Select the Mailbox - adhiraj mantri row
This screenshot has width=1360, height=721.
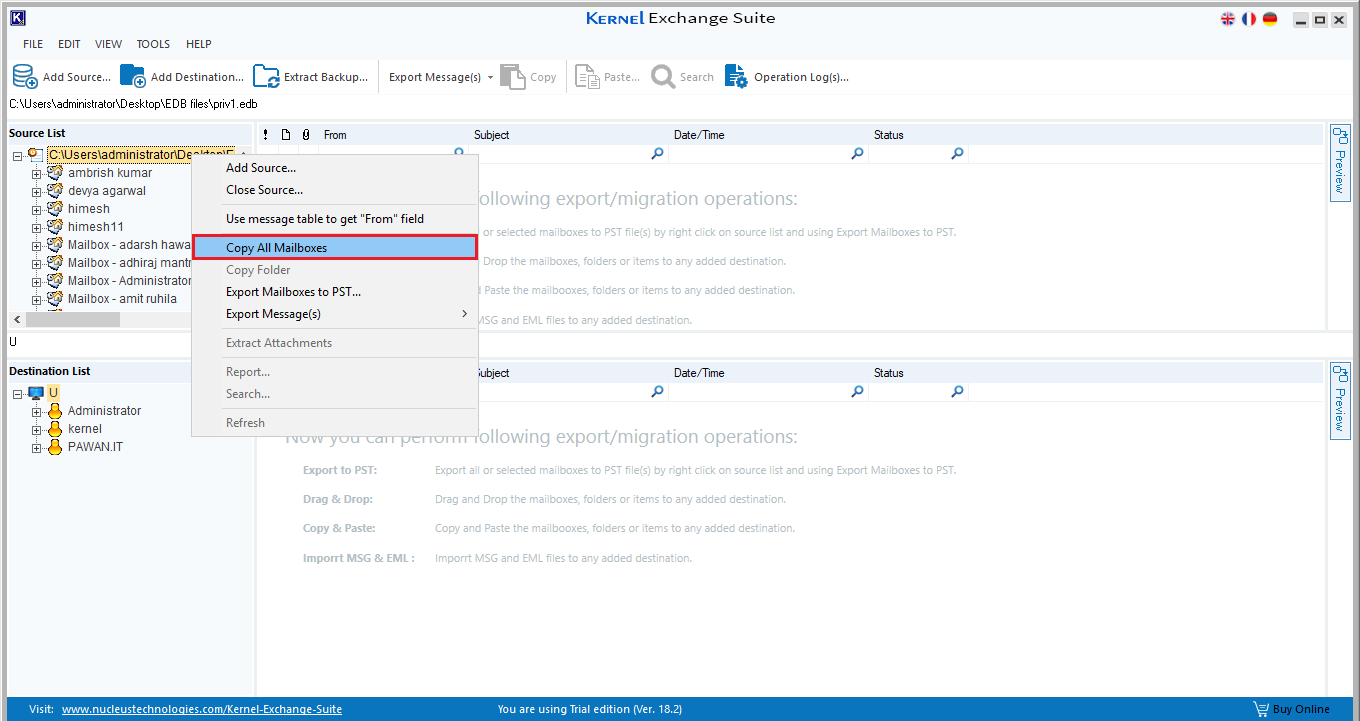pyautogui.click(x=129, y=263)
